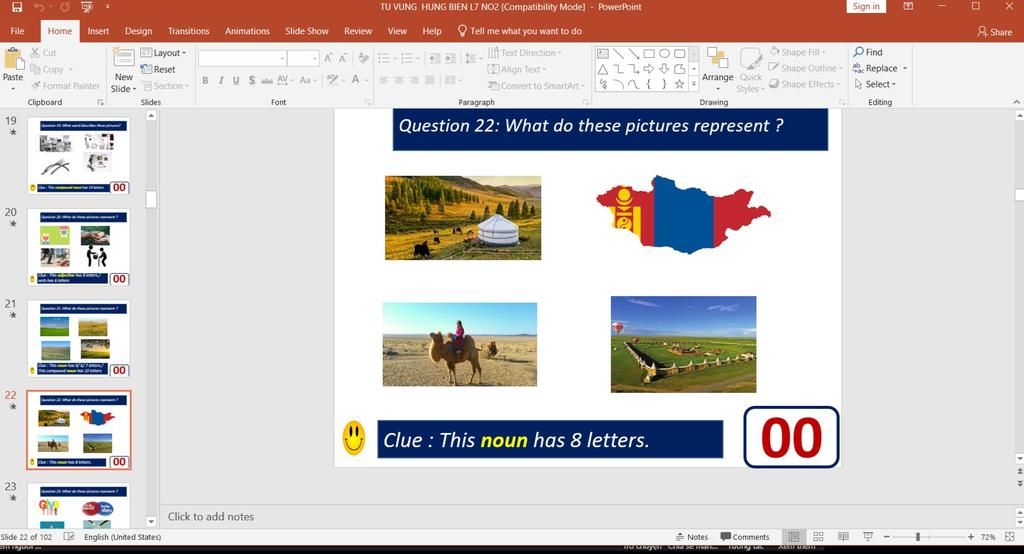This screenshot has height=554, width=1024.
Task: Click the Numbering list button
Action: point(409,58)
